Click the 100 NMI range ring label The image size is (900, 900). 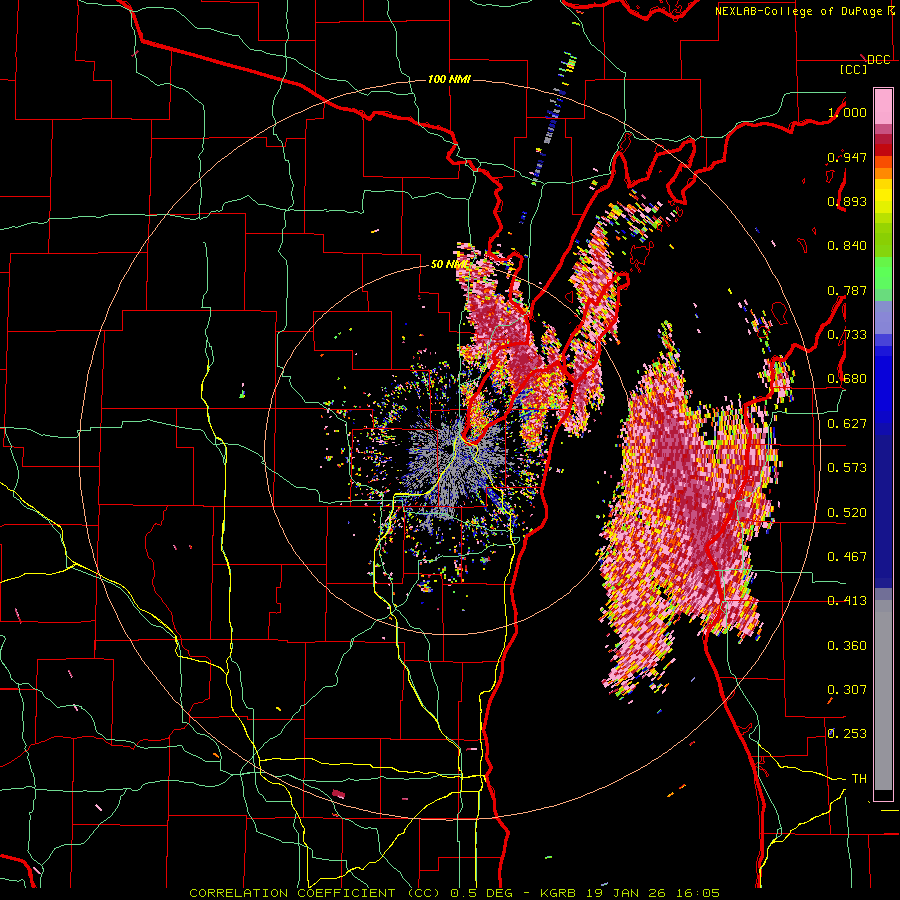[449, 79]
